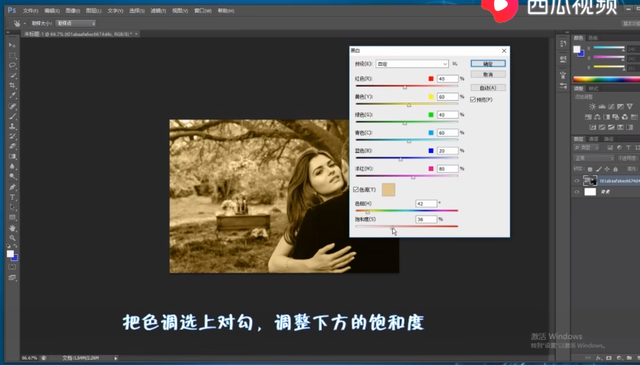Open the layer blend mode dropdown
Screen dimensions: 640x365
click(594, 158)
